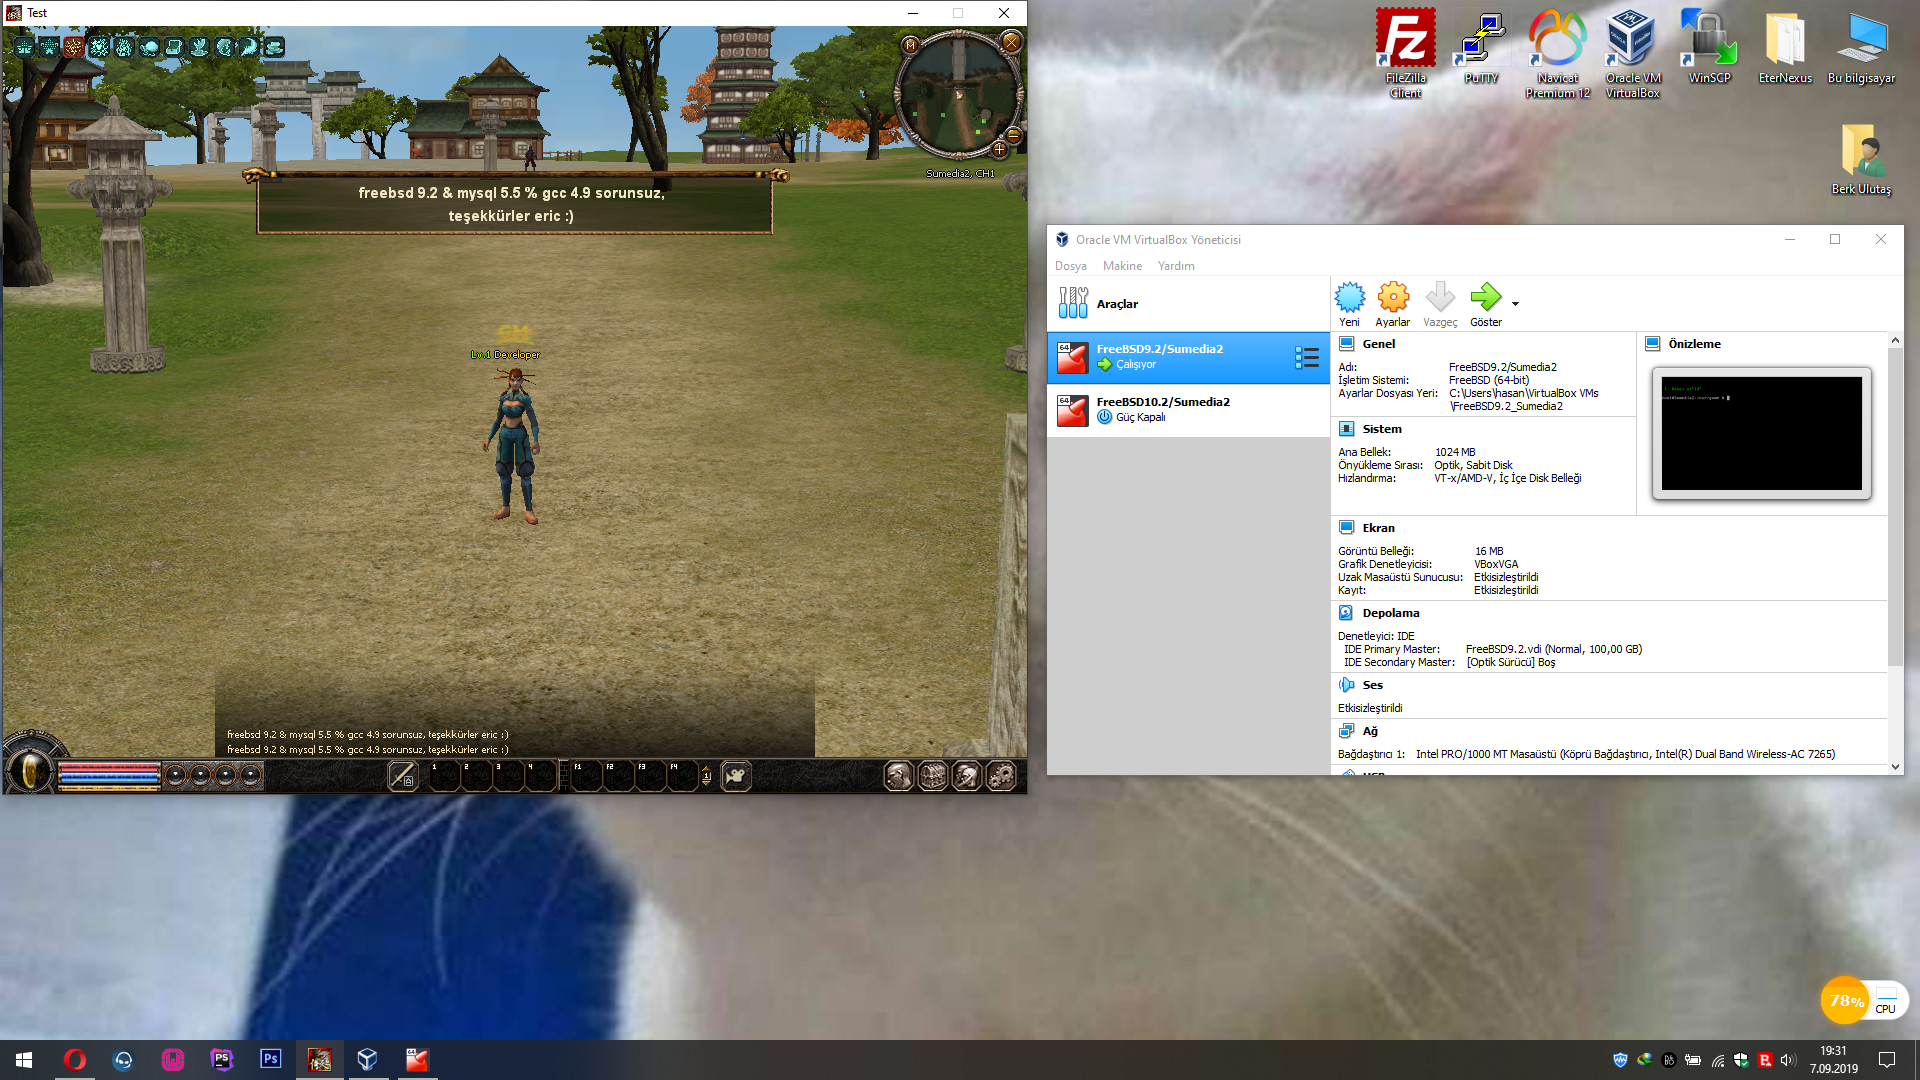This screenshot has height=1080, width=1920.
Task: Click the crescent blade buff icon in game
Action: pyautogui.click(x=249, y=47)
